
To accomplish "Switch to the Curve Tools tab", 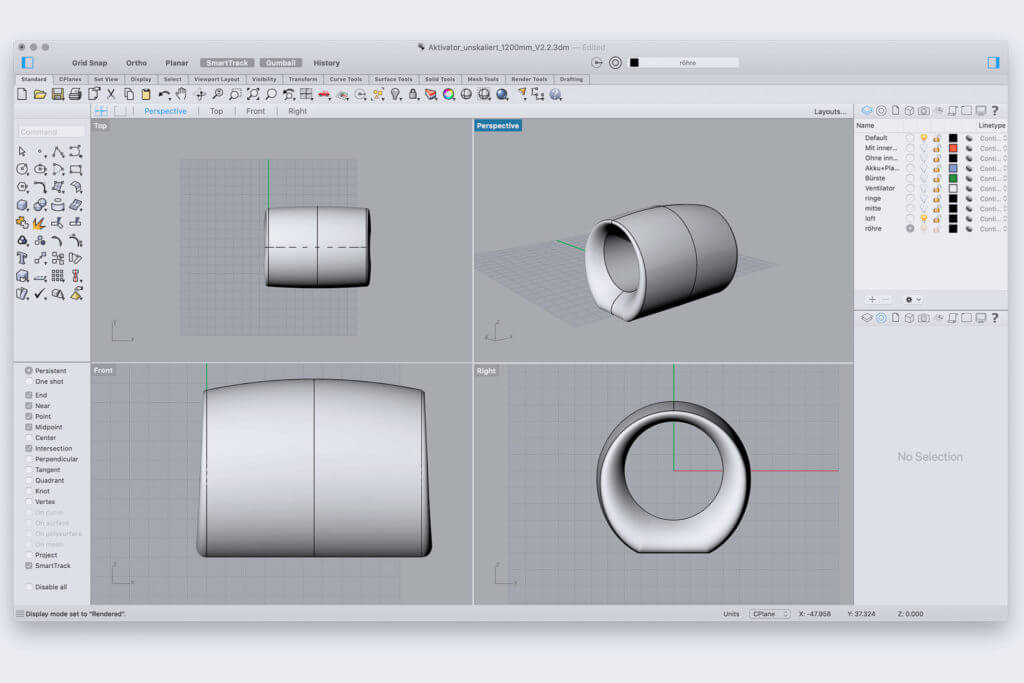I will 345,79.
